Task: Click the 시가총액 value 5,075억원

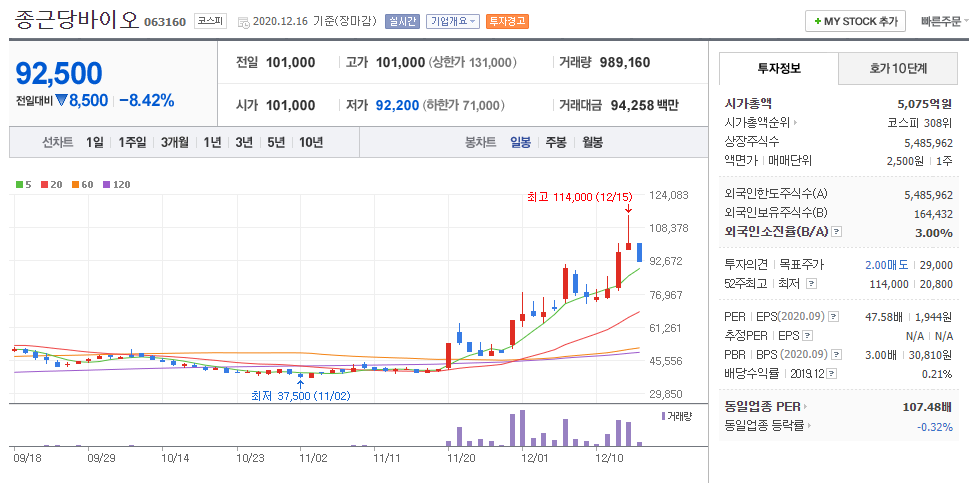Action: [x=925, y=104]
